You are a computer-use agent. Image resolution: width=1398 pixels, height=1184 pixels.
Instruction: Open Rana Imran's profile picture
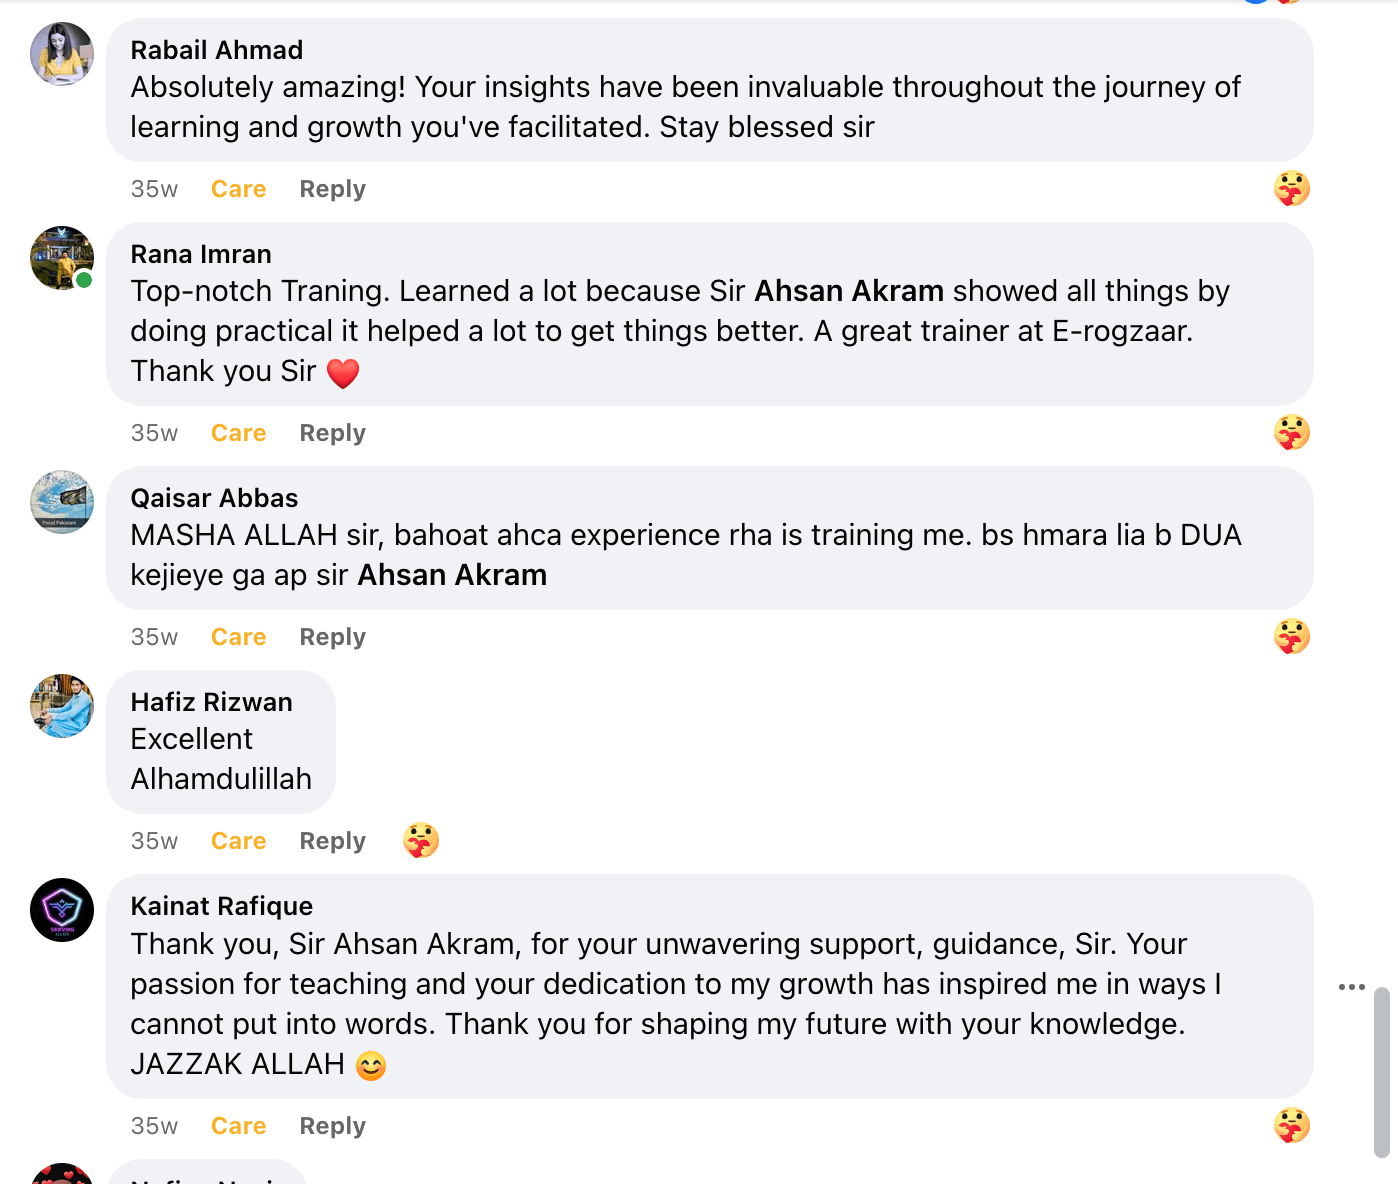(62, 258)
